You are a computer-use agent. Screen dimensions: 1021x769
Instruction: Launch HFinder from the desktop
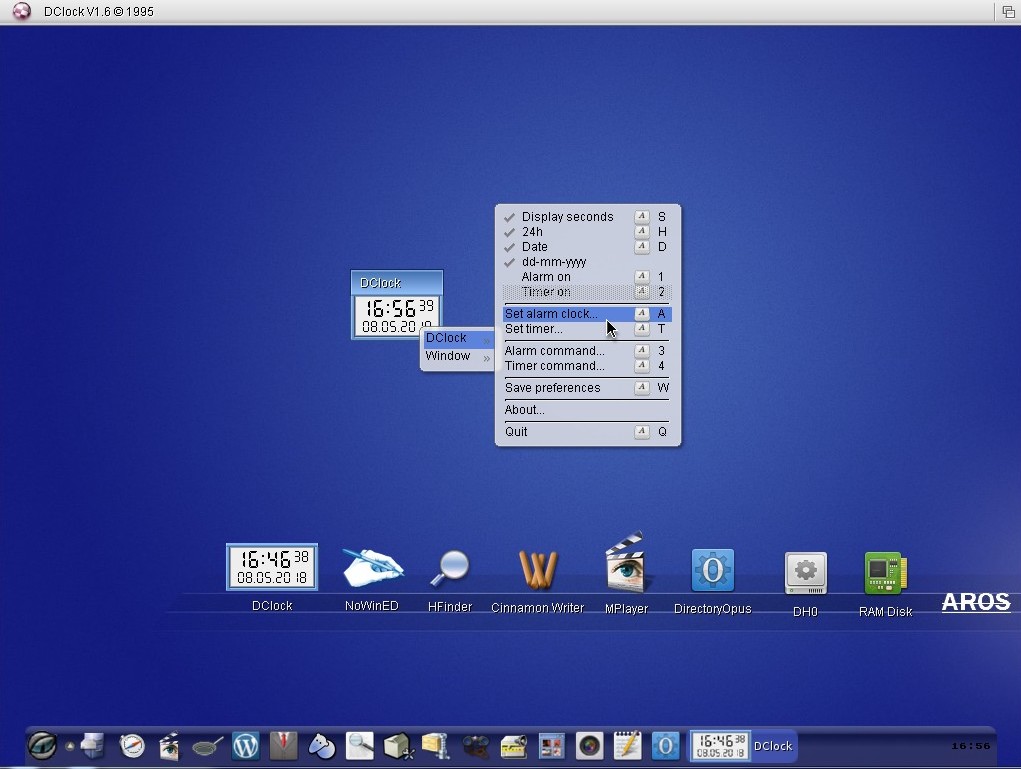[x=449, y=570]
